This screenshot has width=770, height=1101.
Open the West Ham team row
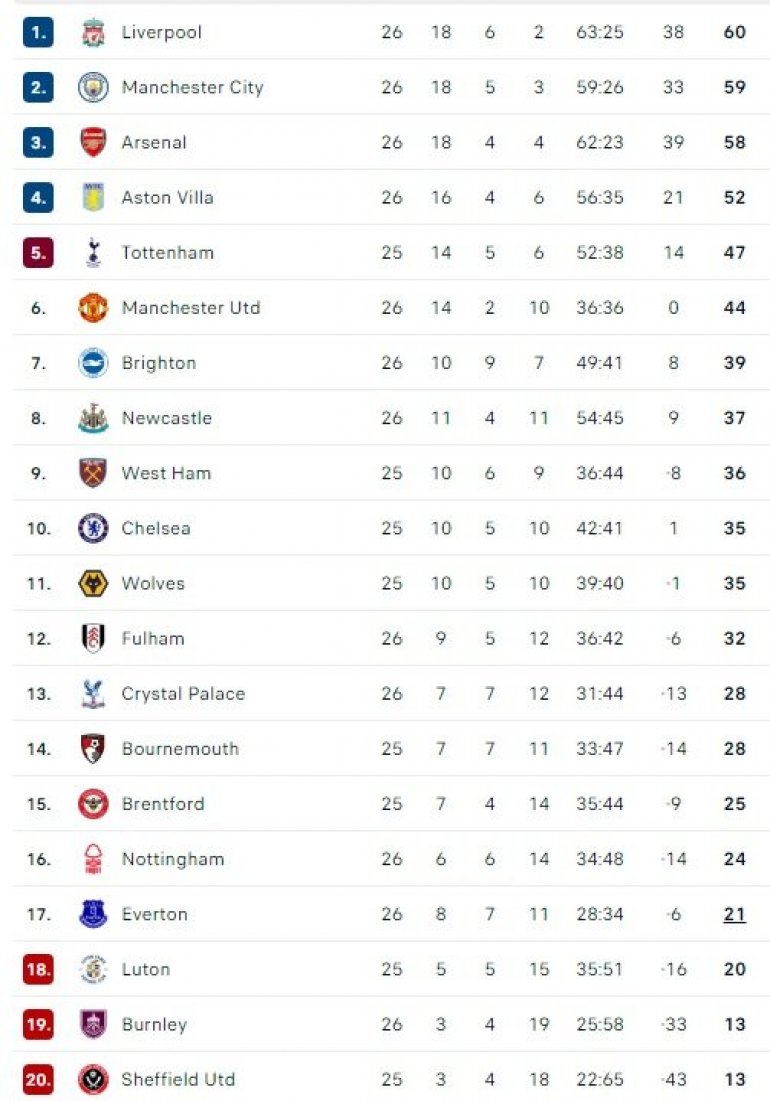pos(391,473)
